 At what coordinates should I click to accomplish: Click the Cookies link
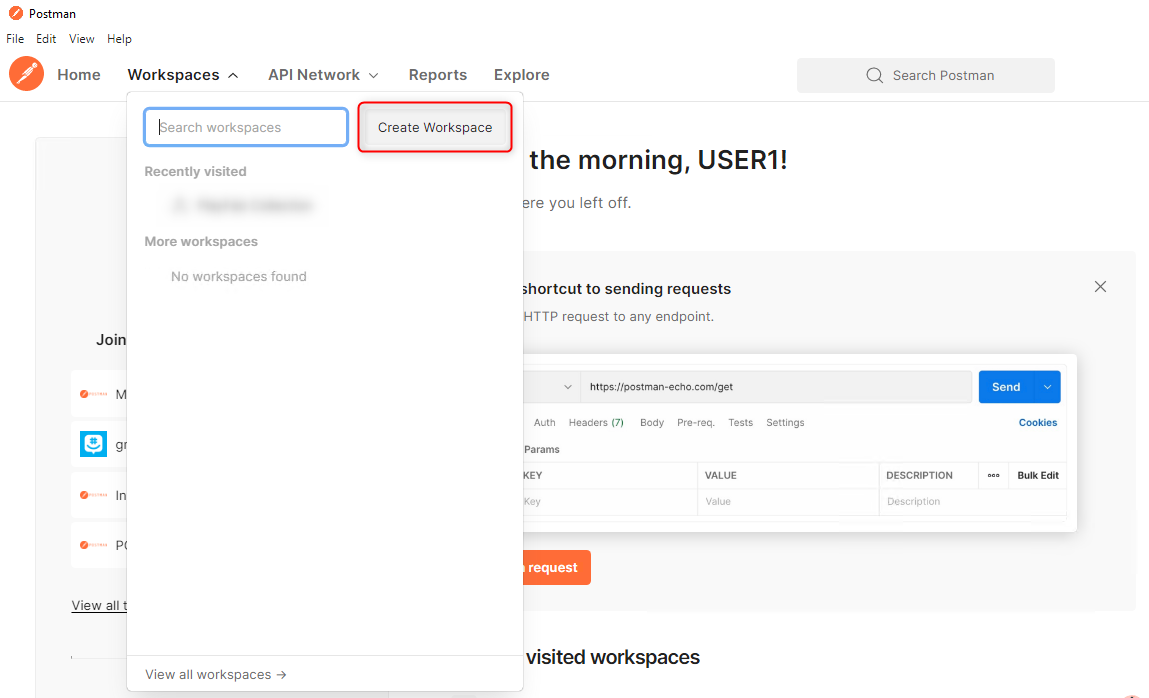[x=1037, y=422]
